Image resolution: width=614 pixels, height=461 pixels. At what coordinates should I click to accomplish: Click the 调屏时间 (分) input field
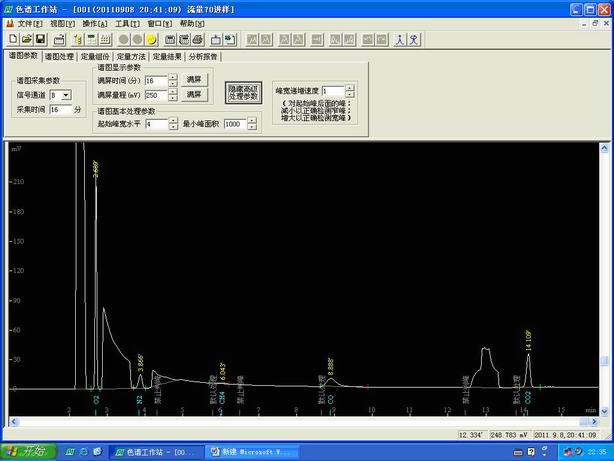pos(156,81)
